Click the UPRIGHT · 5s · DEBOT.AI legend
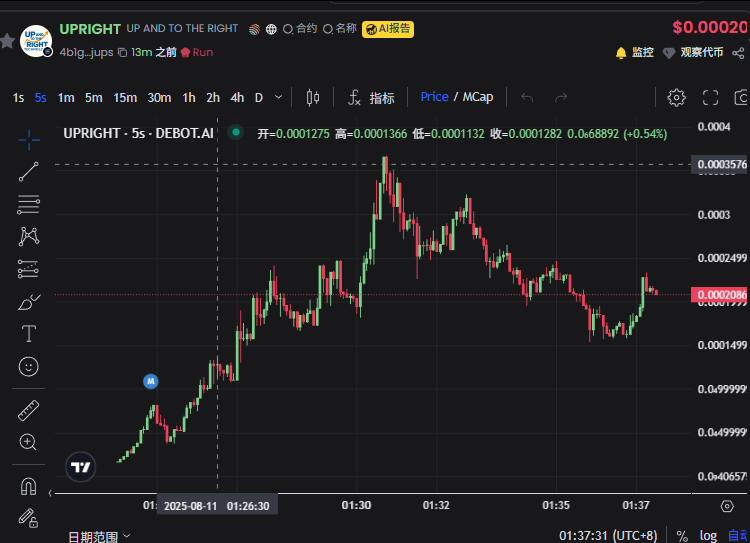The image size is (750, 543). (138, 133)
